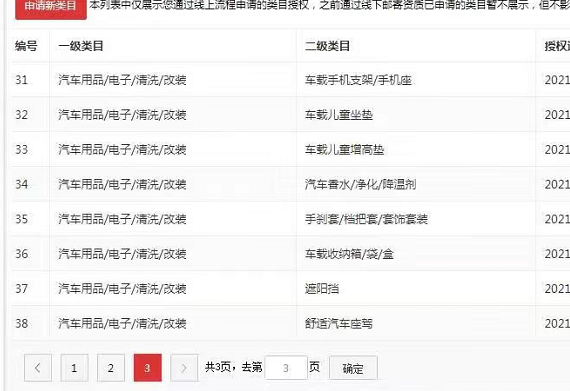Screen dimensions: 570x391
Task: Click 车载儿童坐垫 category cell
Action: click(x=339, y=115)
